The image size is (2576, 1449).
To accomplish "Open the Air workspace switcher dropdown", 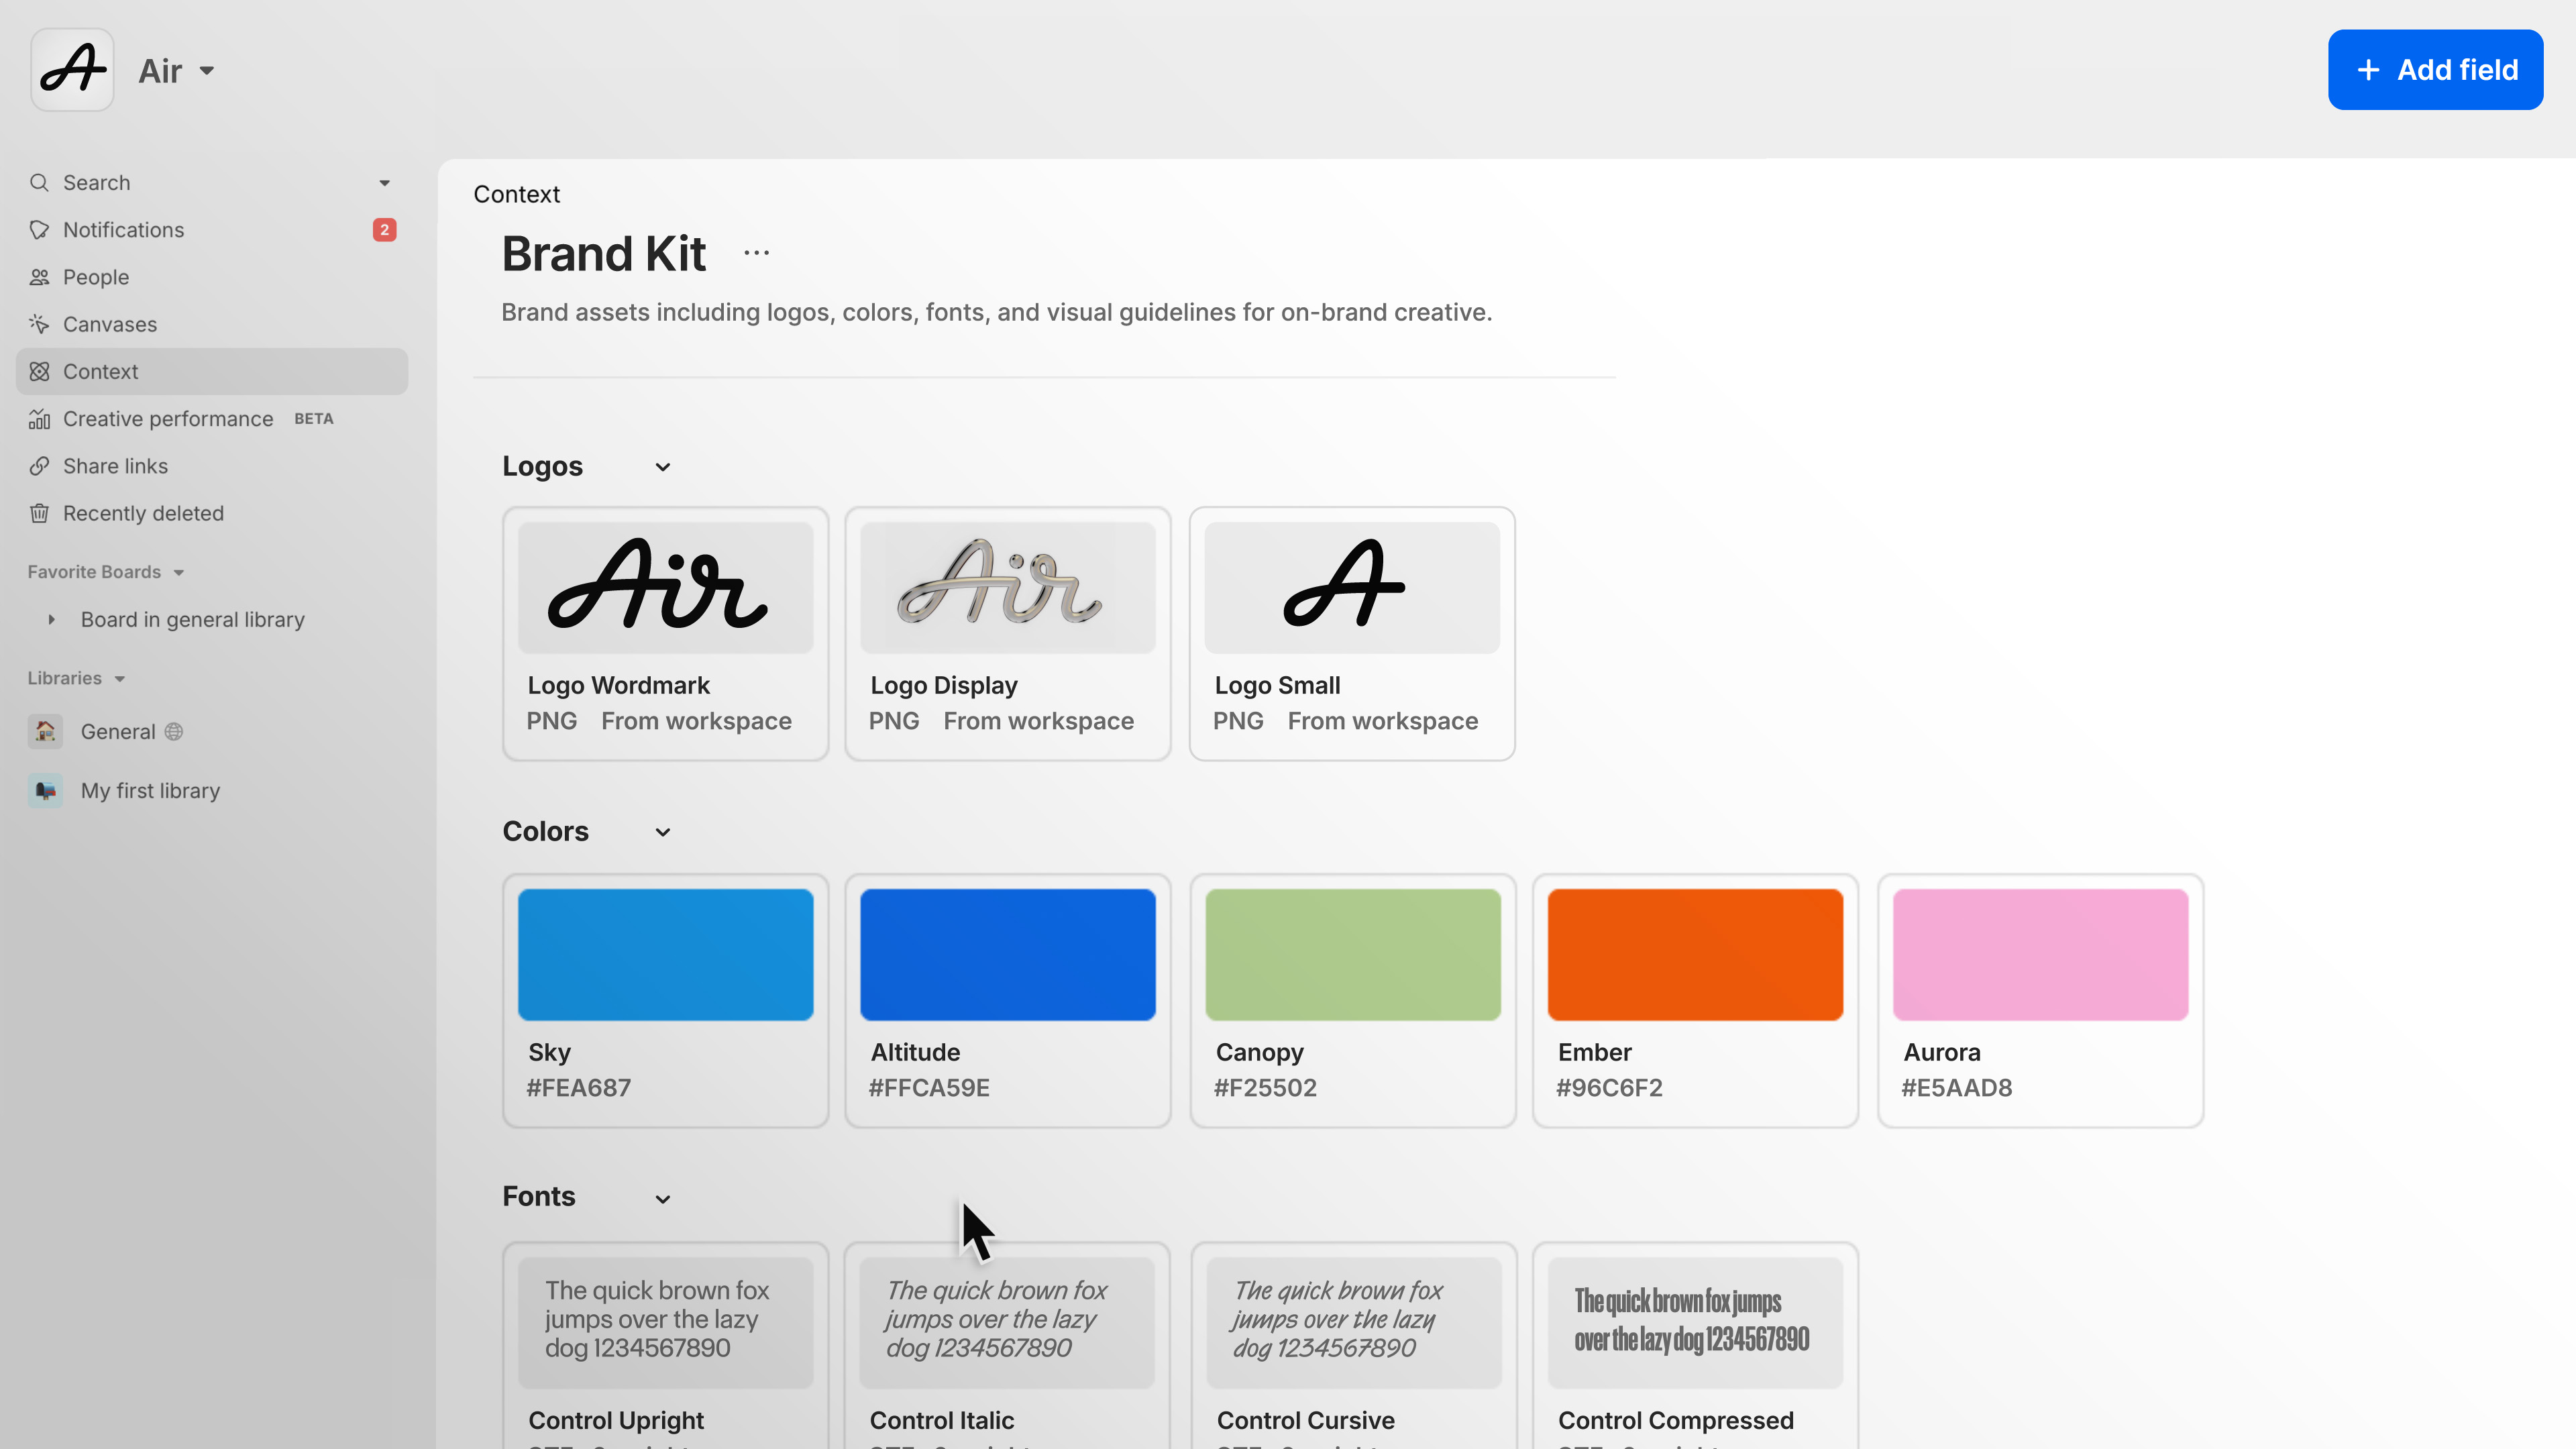I will point(177,70).
